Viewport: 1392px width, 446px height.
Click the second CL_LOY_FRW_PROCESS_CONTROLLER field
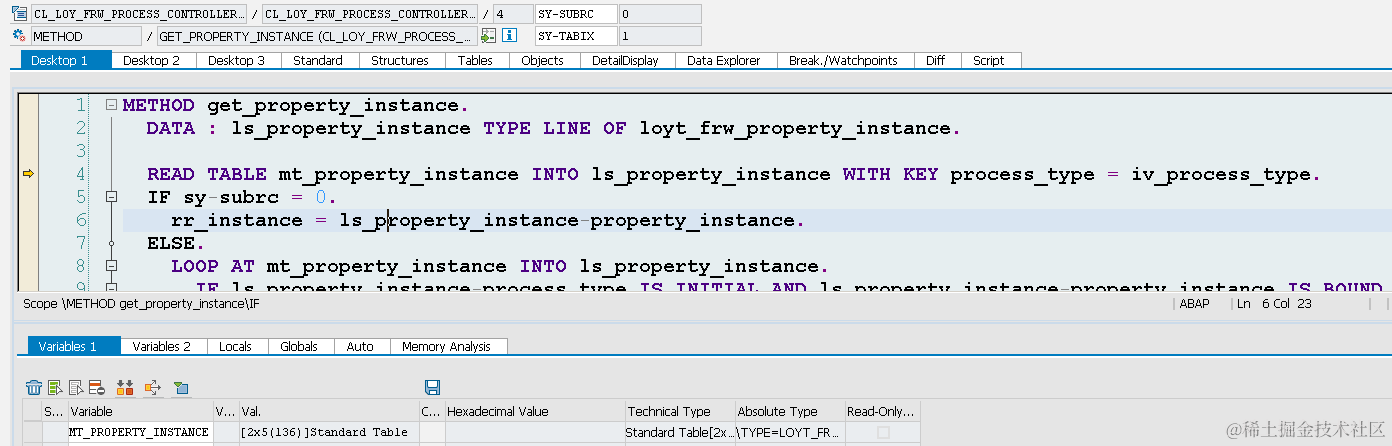pos(370,14)
